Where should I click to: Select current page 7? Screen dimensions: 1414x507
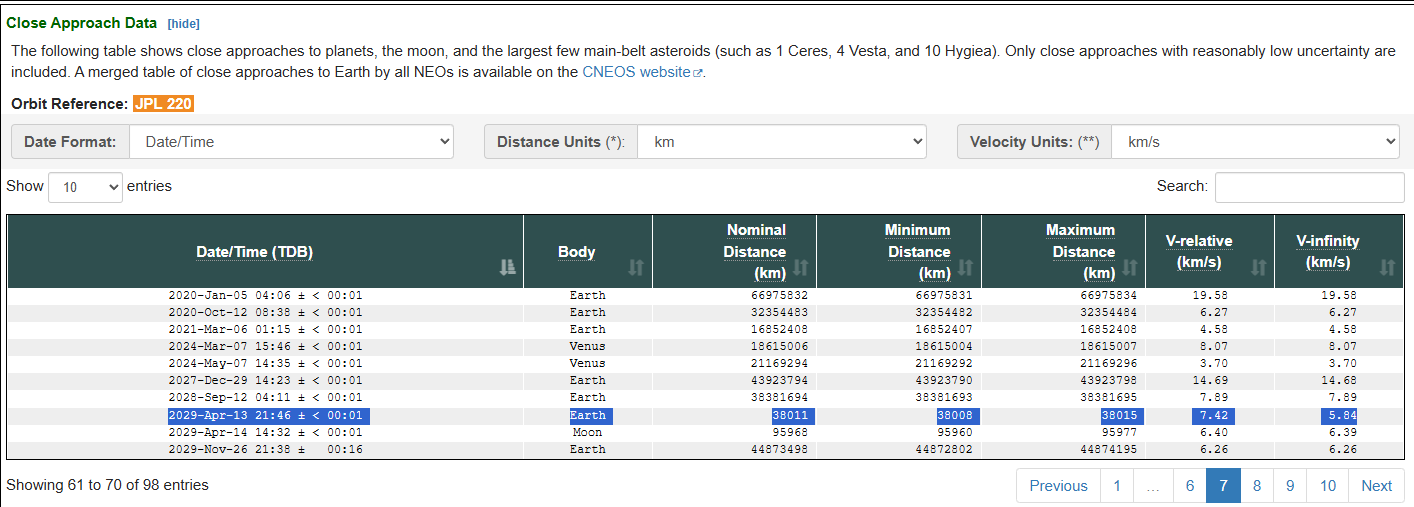point(1223,485)
